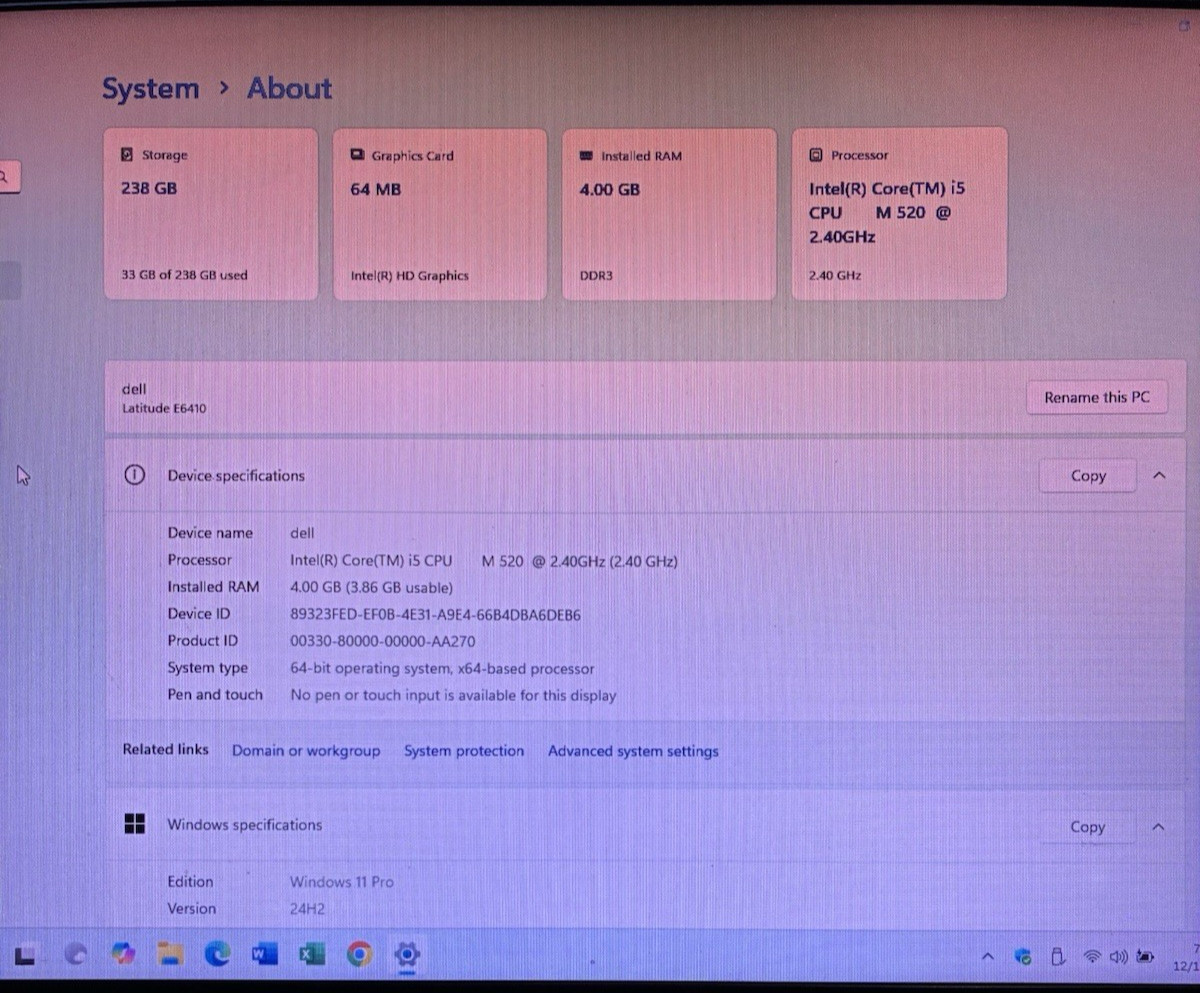The width and height of the screenshot is (1200, 993).
Task: Click the Device specifications info icon
Action: [x=134, y=475]
